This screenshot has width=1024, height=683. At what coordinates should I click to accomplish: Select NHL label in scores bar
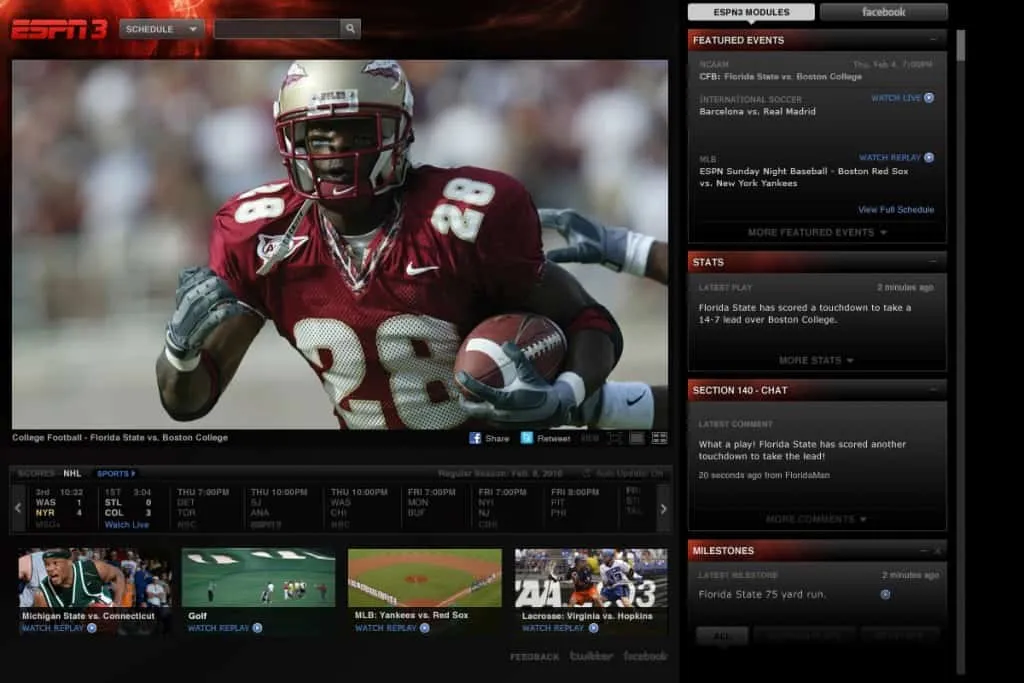point(72,473)
